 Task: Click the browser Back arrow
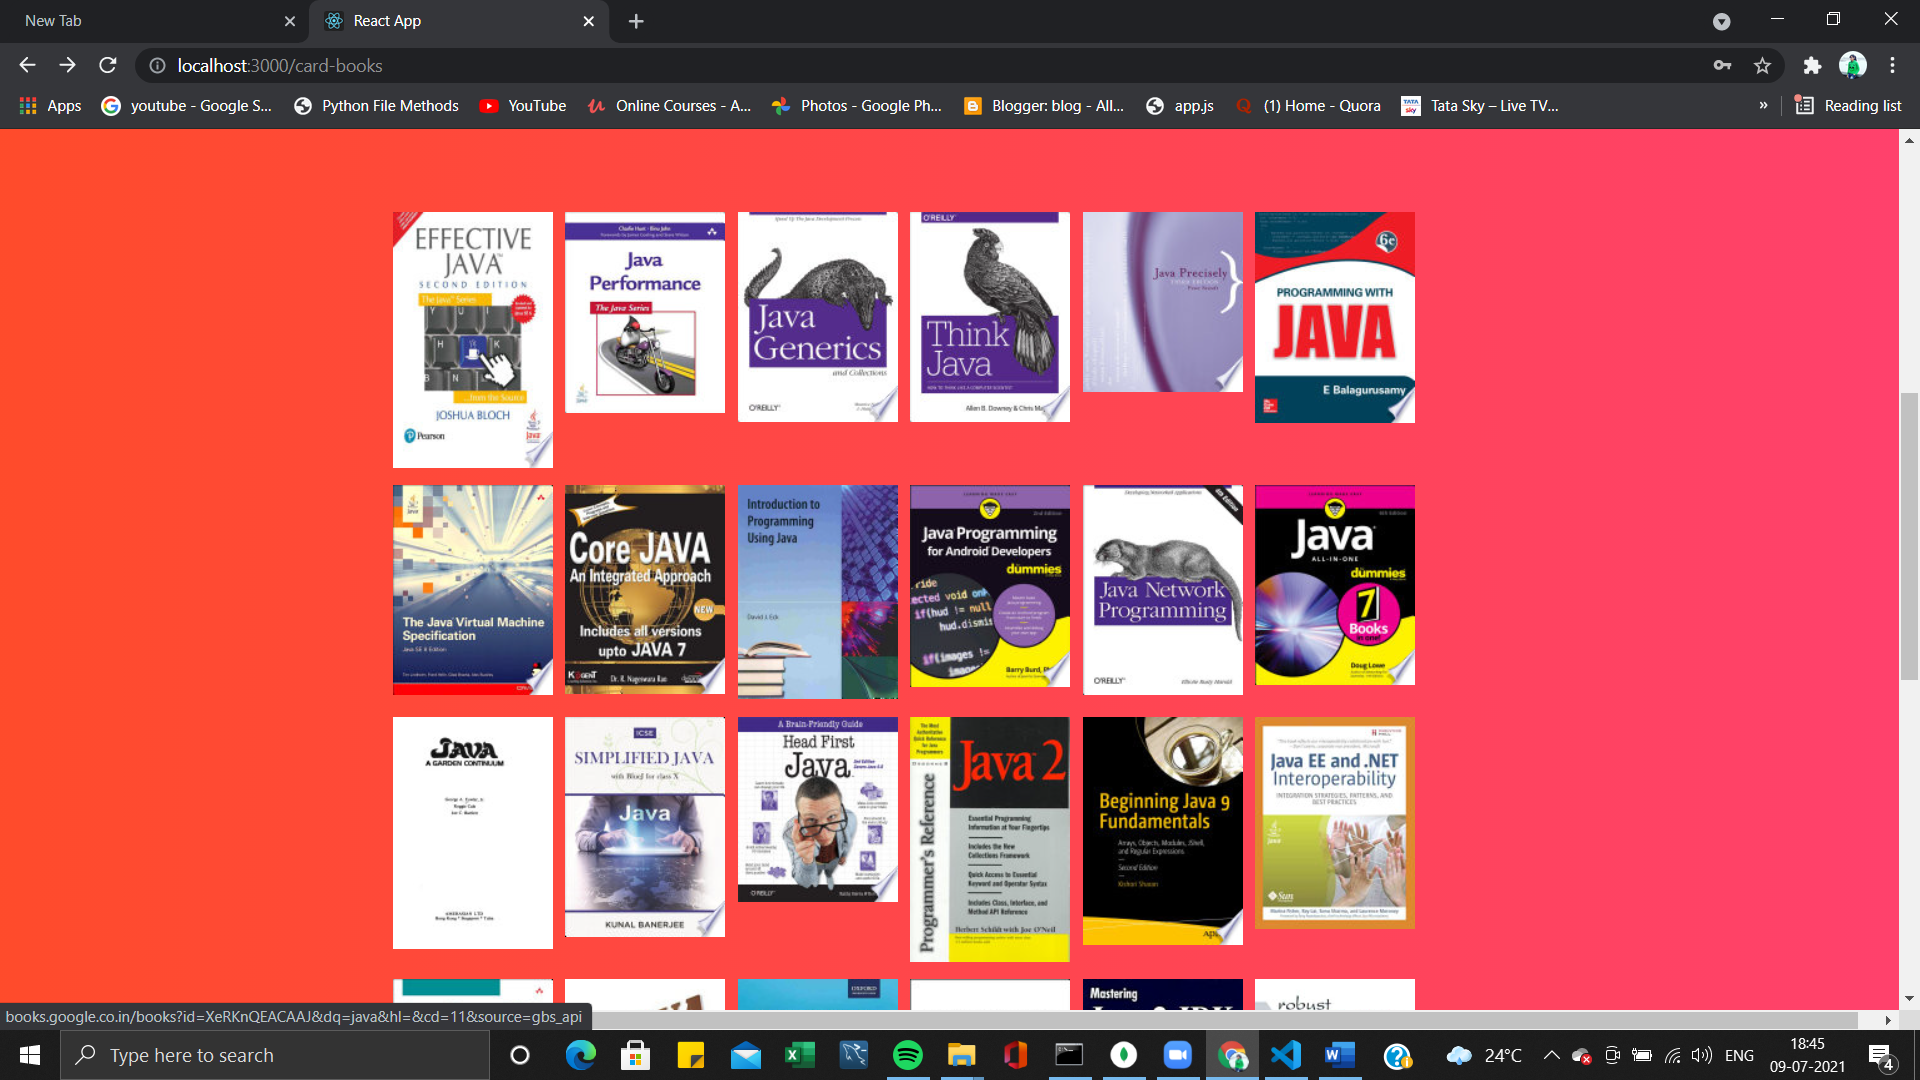(x=27, y=65)
